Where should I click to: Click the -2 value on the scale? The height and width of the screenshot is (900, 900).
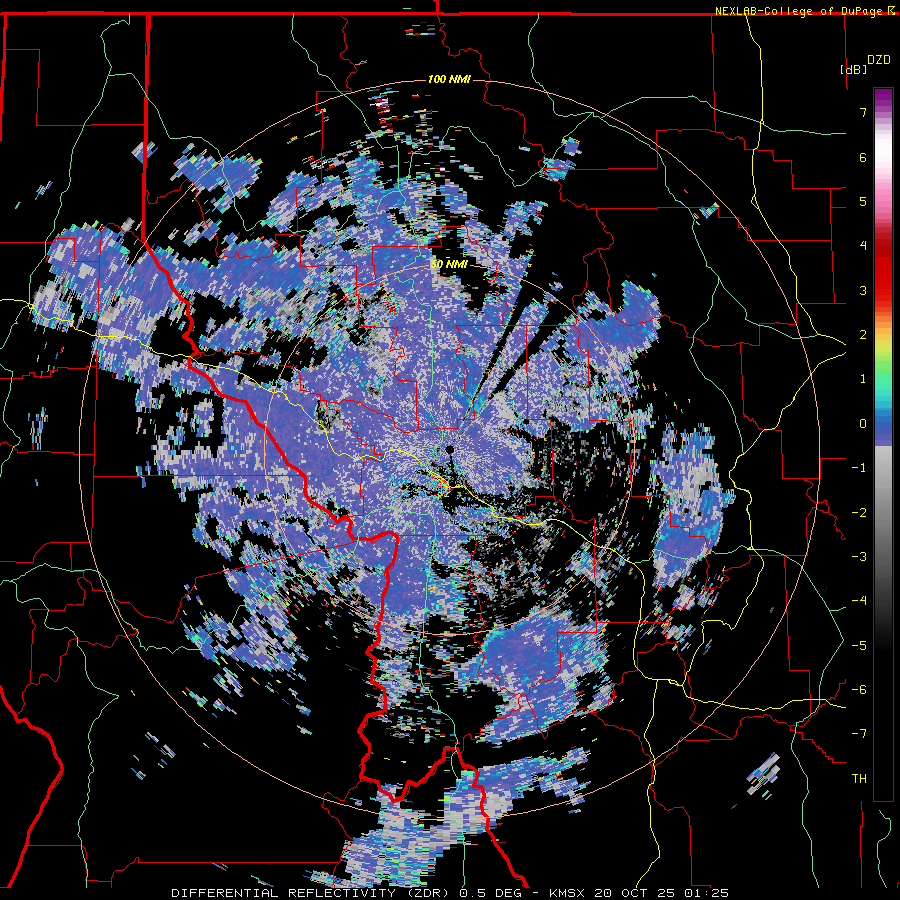(x=859, y=513)
